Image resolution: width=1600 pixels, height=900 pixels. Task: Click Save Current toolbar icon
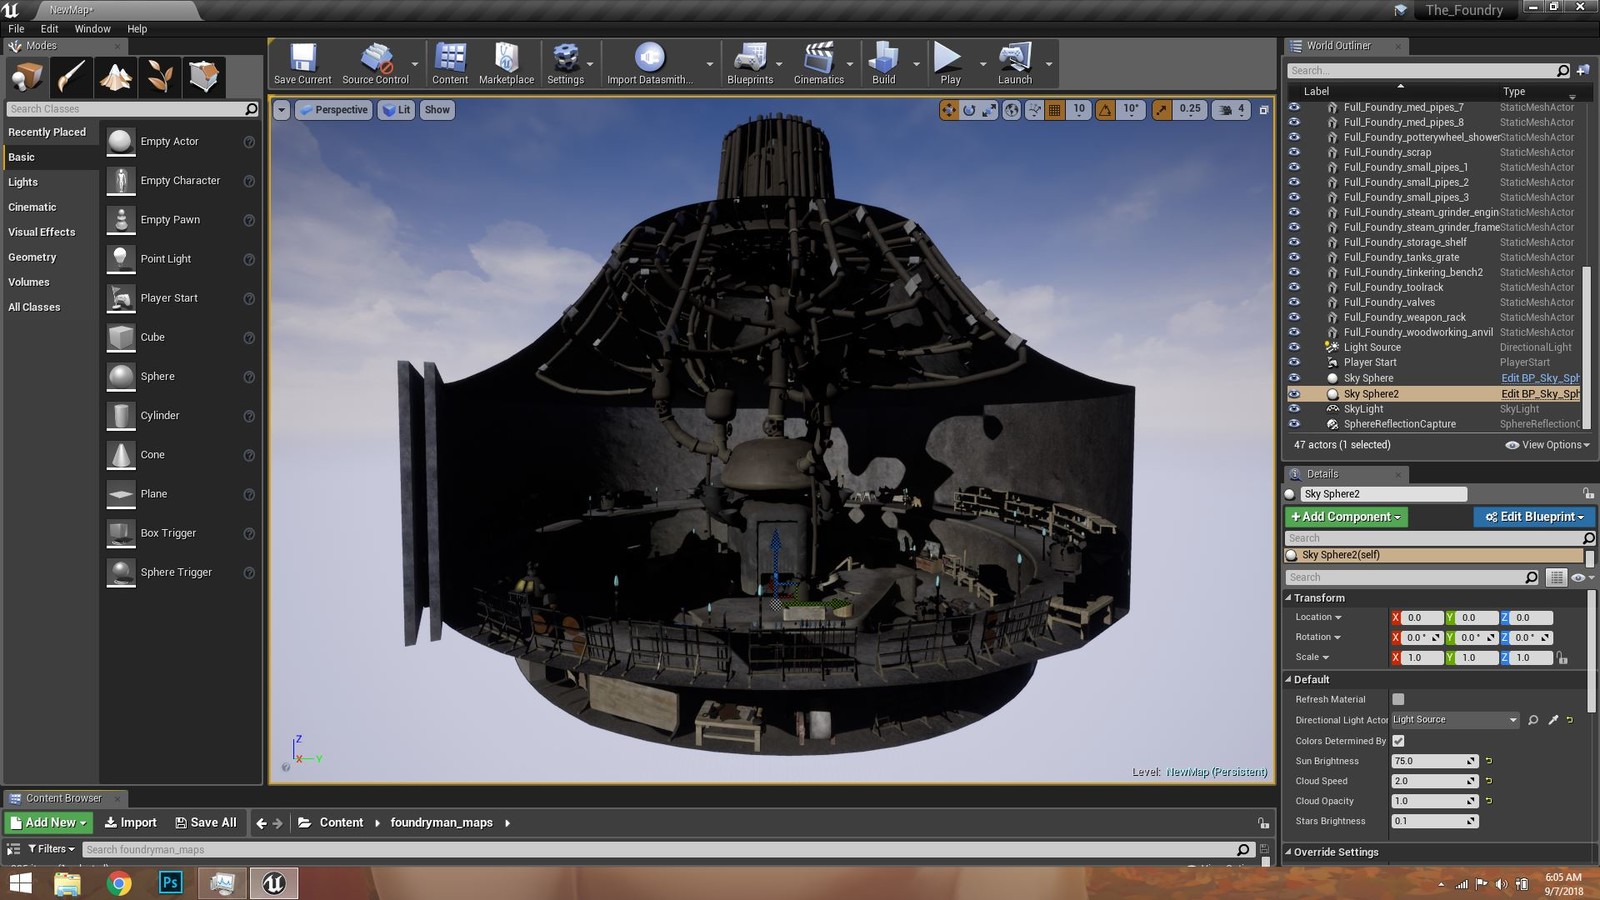[x=303, y=57]
